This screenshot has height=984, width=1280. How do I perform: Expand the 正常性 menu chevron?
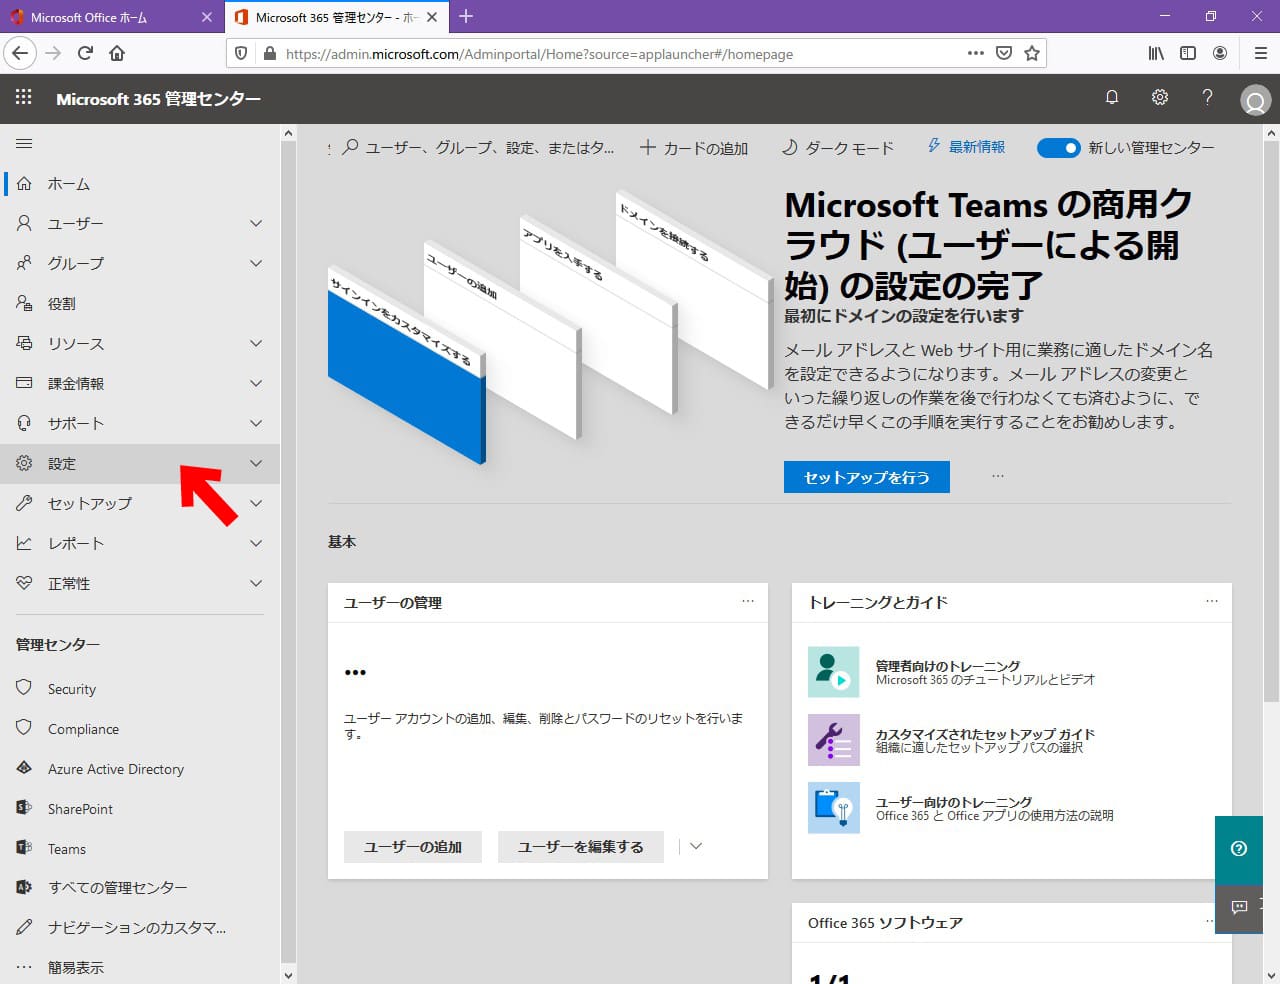(256, 583)
